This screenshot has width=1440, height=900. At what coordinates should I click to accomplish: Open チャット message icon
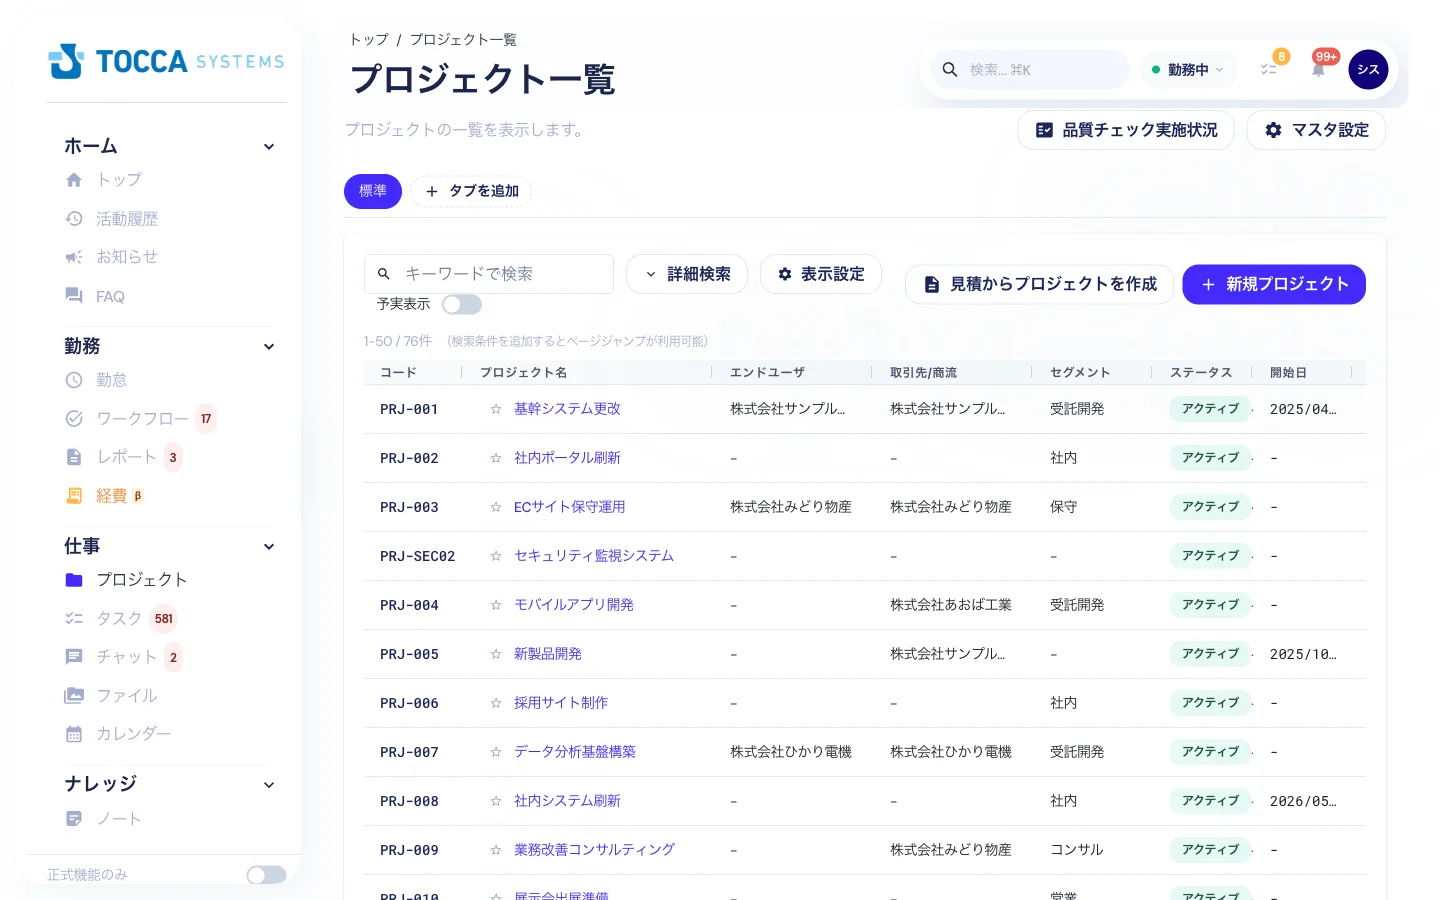(x=74, y=657)
